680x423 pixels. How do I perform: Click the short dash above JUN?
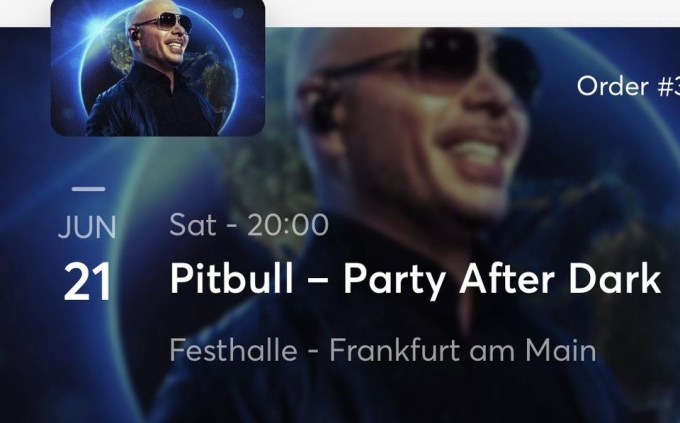88,189
